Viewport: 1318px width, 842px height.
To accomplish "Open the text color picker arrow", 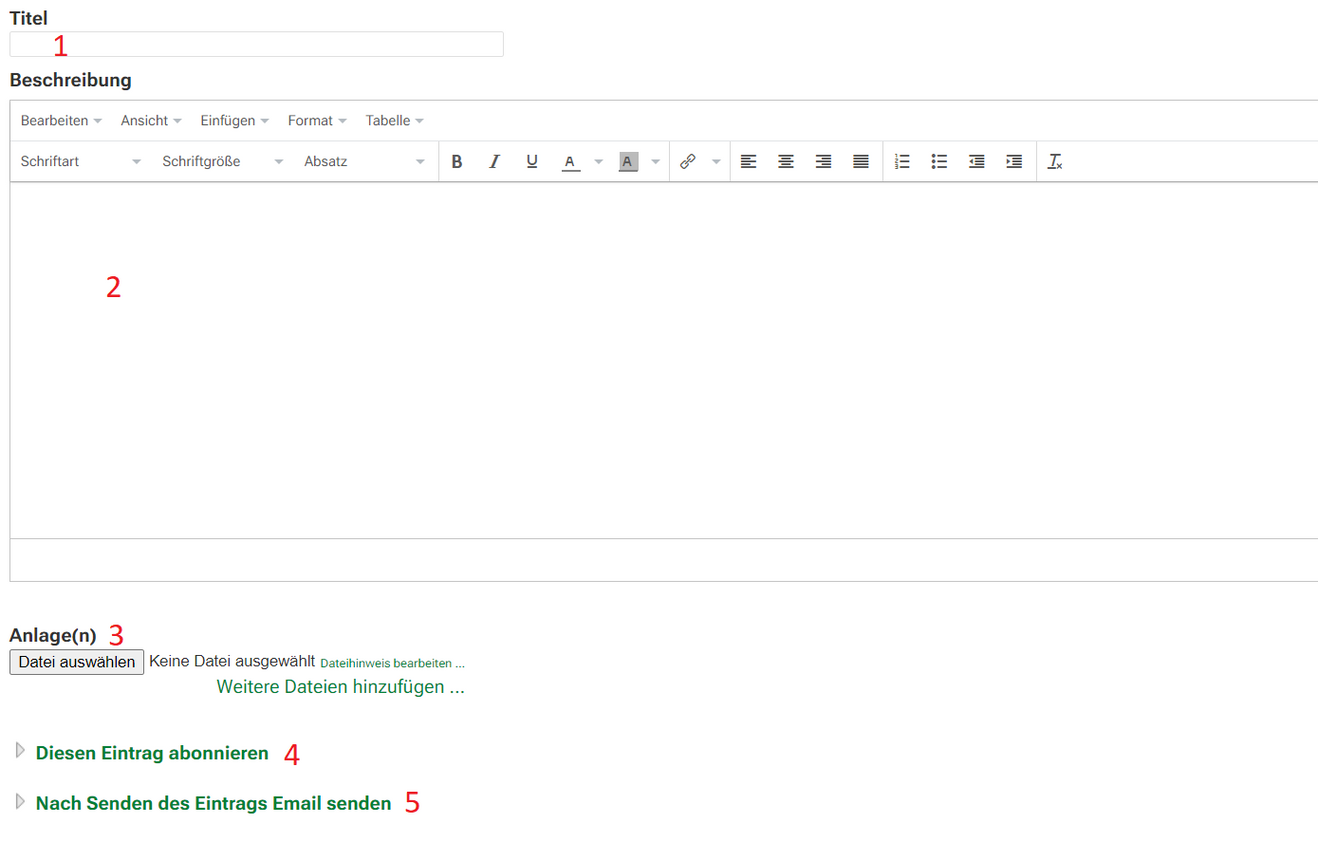I will [598, 161].
